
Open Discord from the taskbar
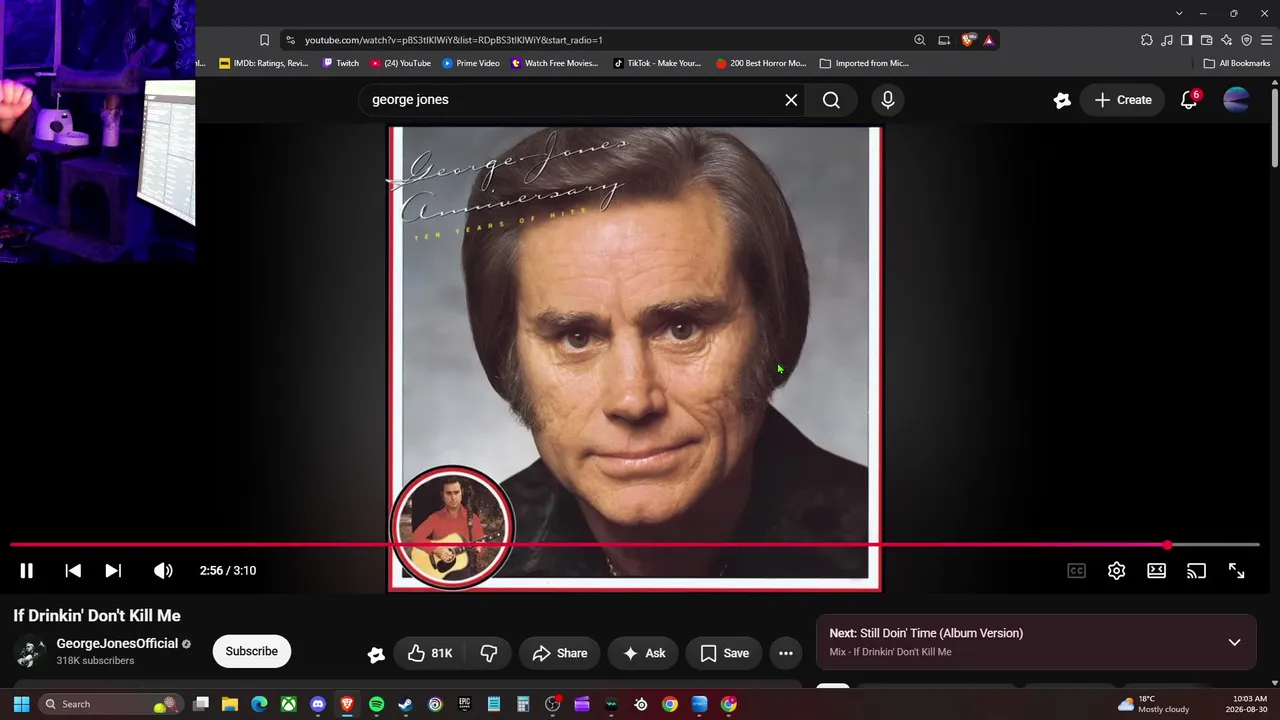tap(318, 704)
